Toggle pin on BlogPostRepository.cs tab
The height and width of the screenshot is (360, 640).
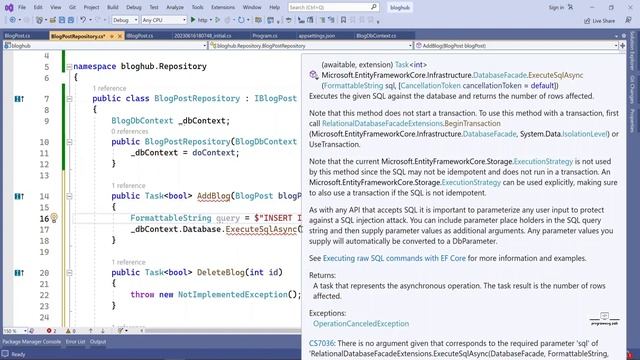coord(111,36)
